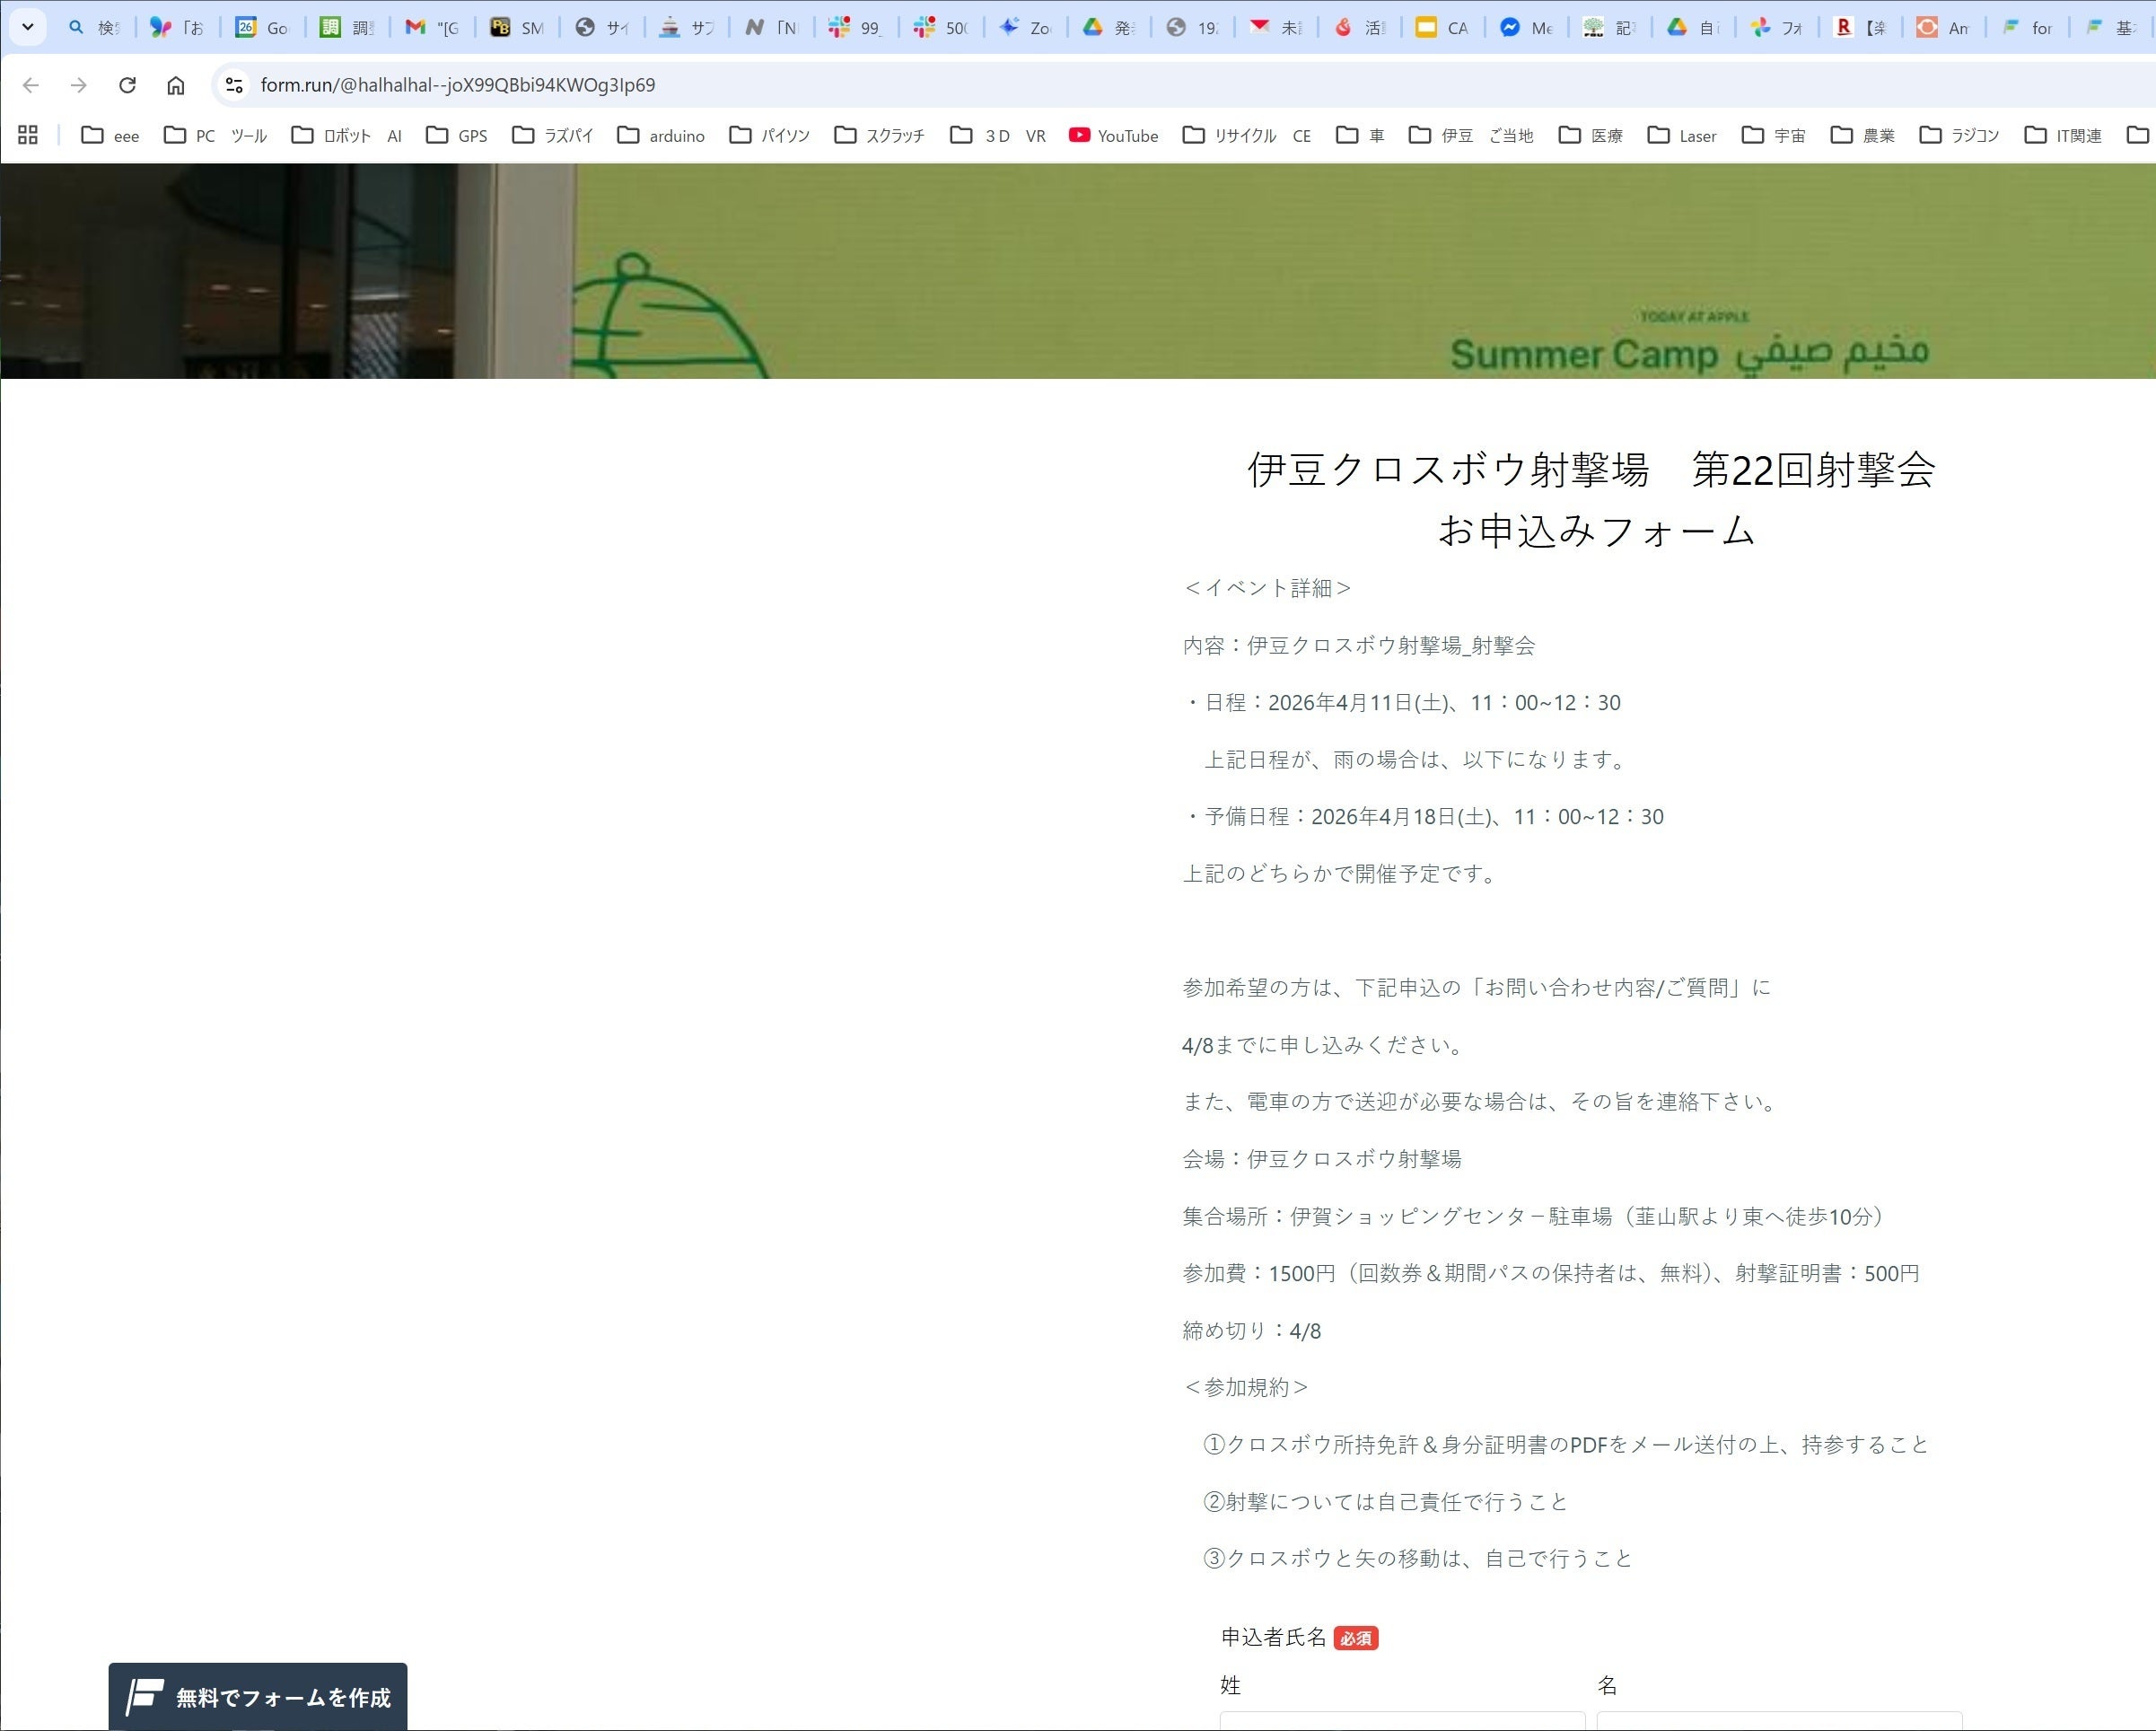
Task: Click the browser reload icon
Action: pyautogui.click(x=127, y=85)
